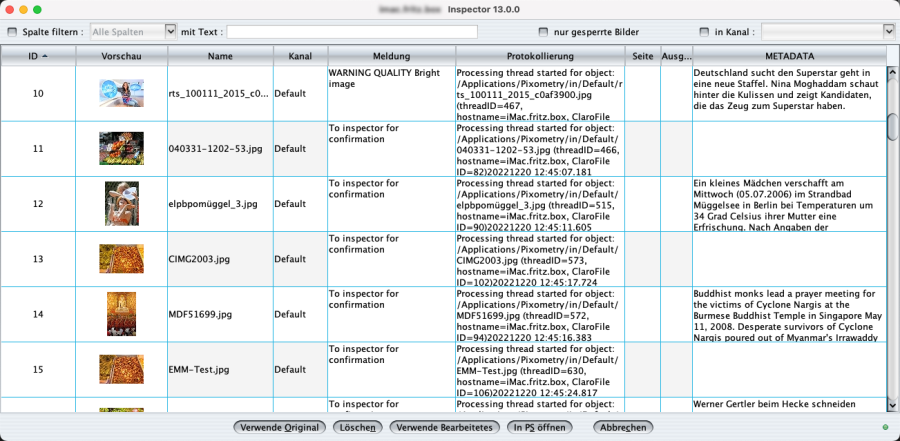The image size is (900, 441).
Task: Click the Abbrechen button
Action: (623, 427)
